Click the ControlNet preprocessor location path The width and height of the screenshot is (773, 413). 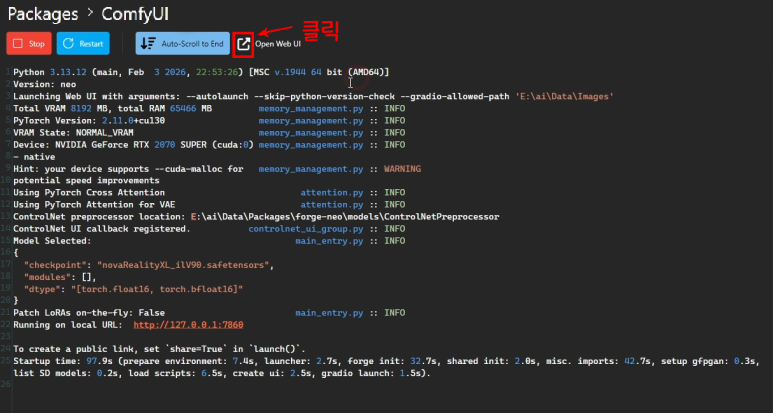tap(345, 217)
